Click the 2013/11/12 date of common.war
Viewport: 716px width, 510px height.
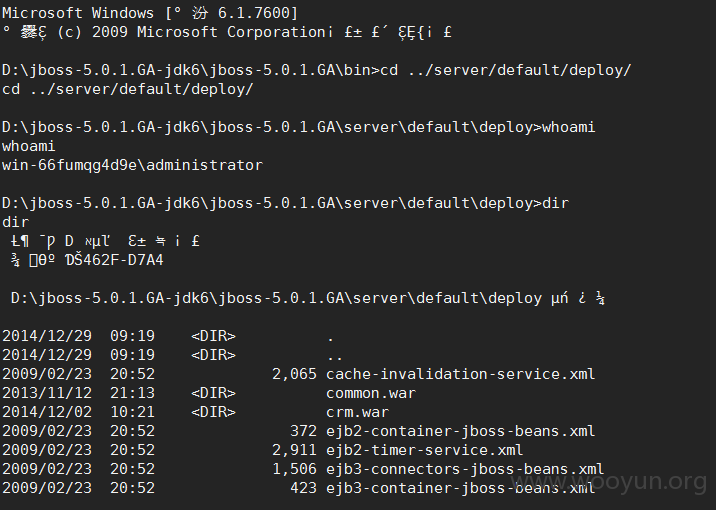(47, 393)
